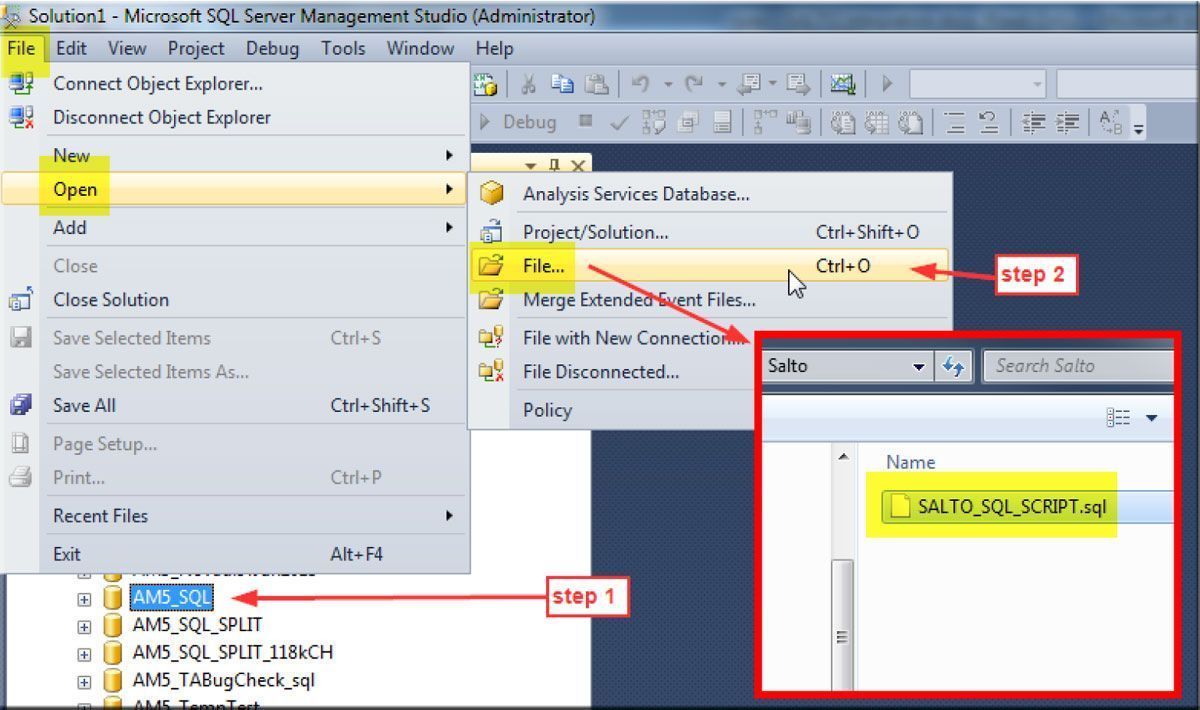Image resolution: width=1200 pixels, height=710 pixels.
Task: Click Save All menu entry
Action: click(x=236, y=405)
